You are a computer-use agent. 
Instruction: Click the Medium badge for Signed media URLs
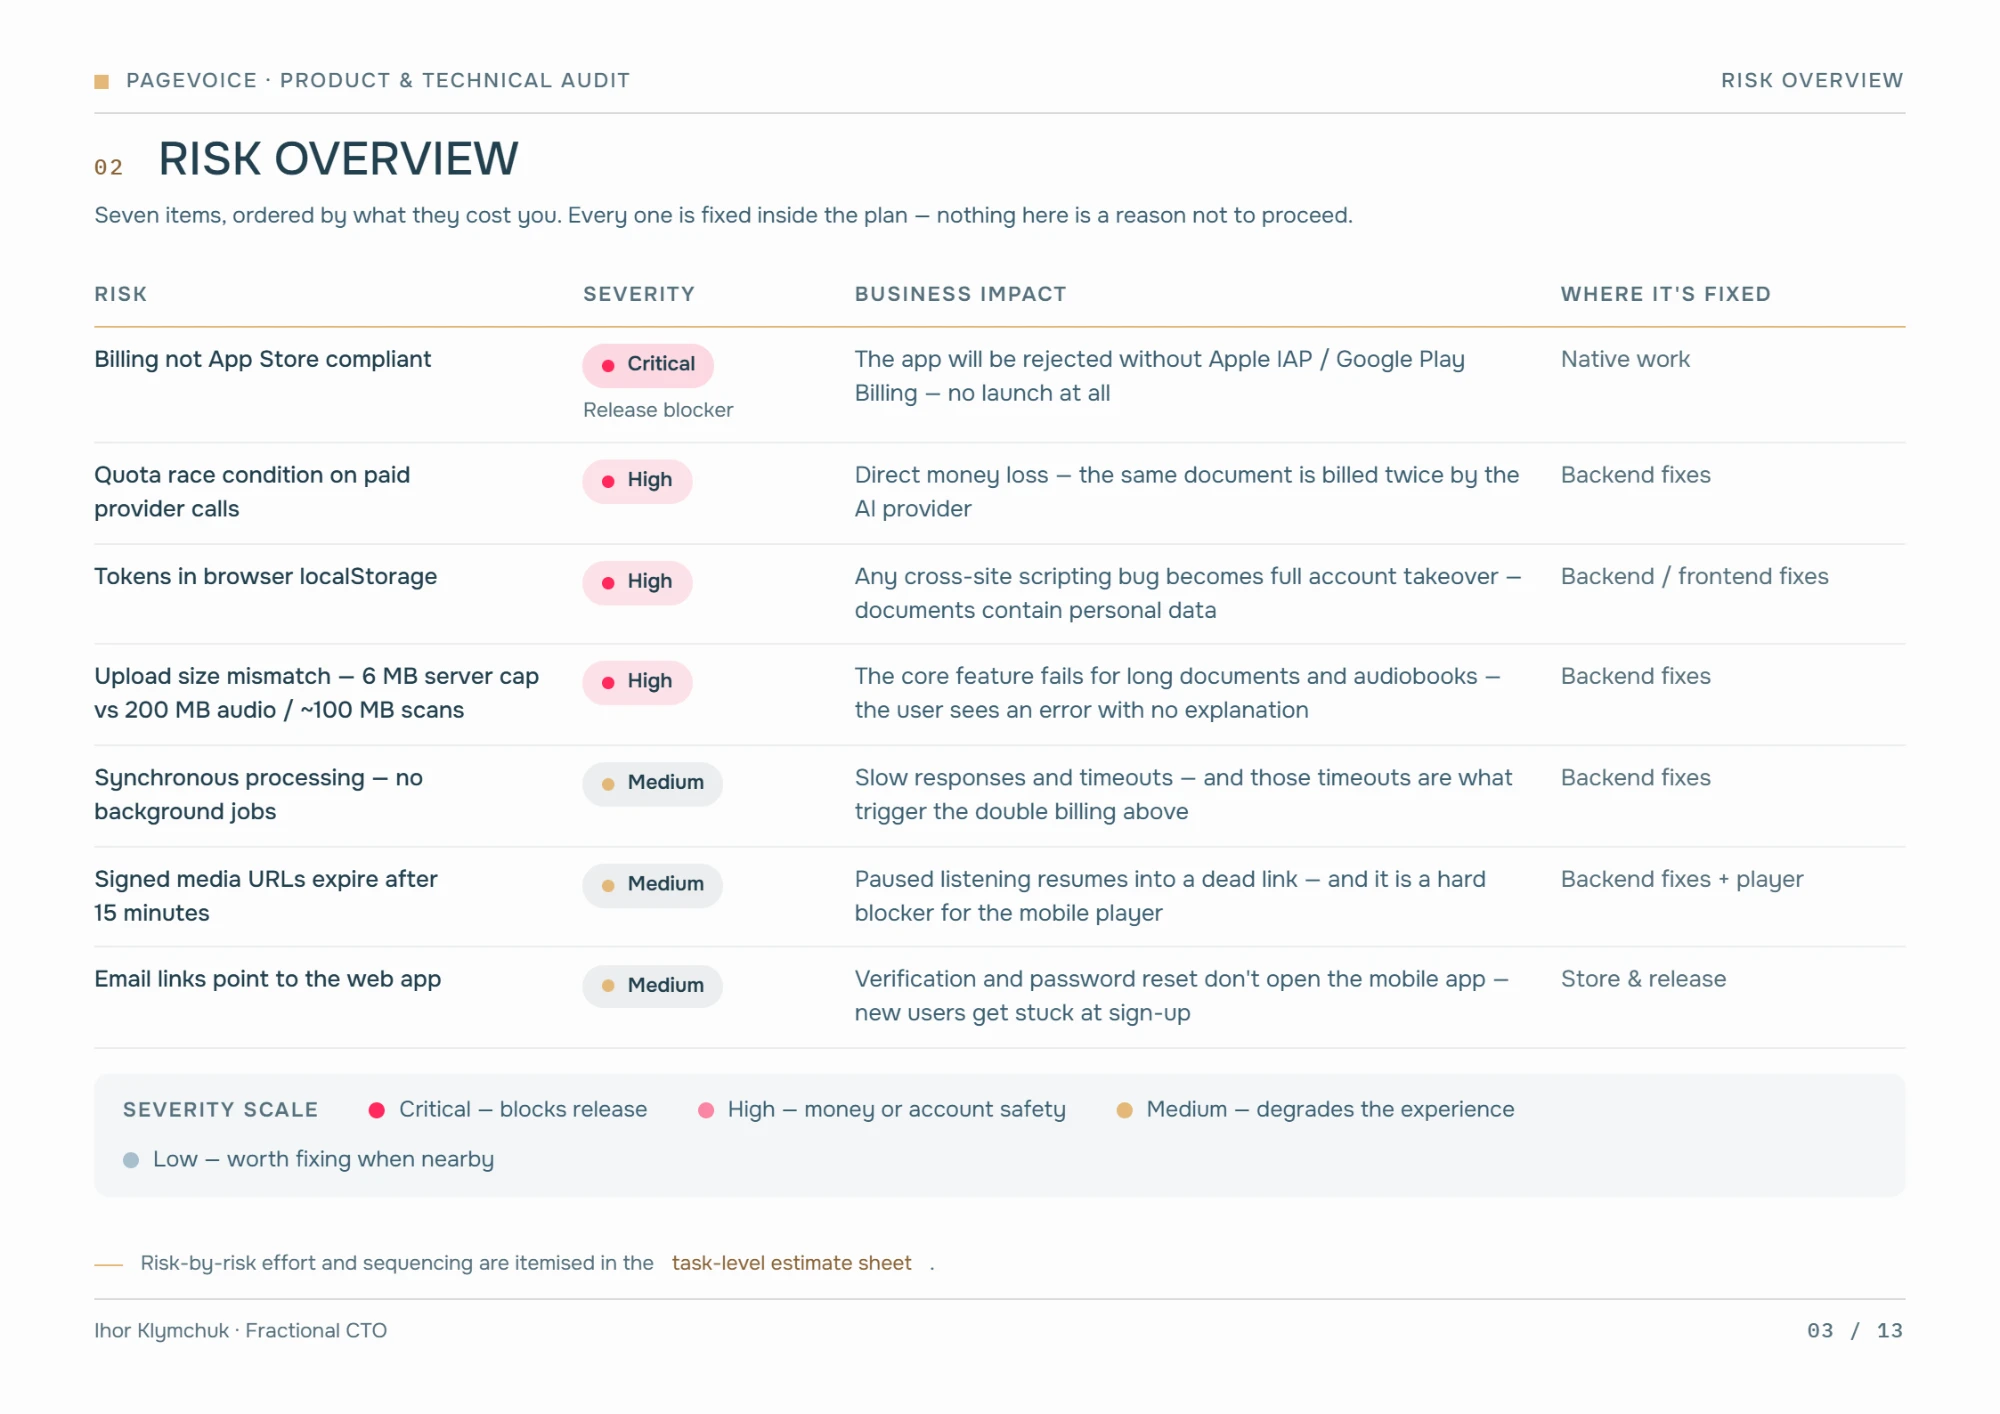(x=652, y=885)
